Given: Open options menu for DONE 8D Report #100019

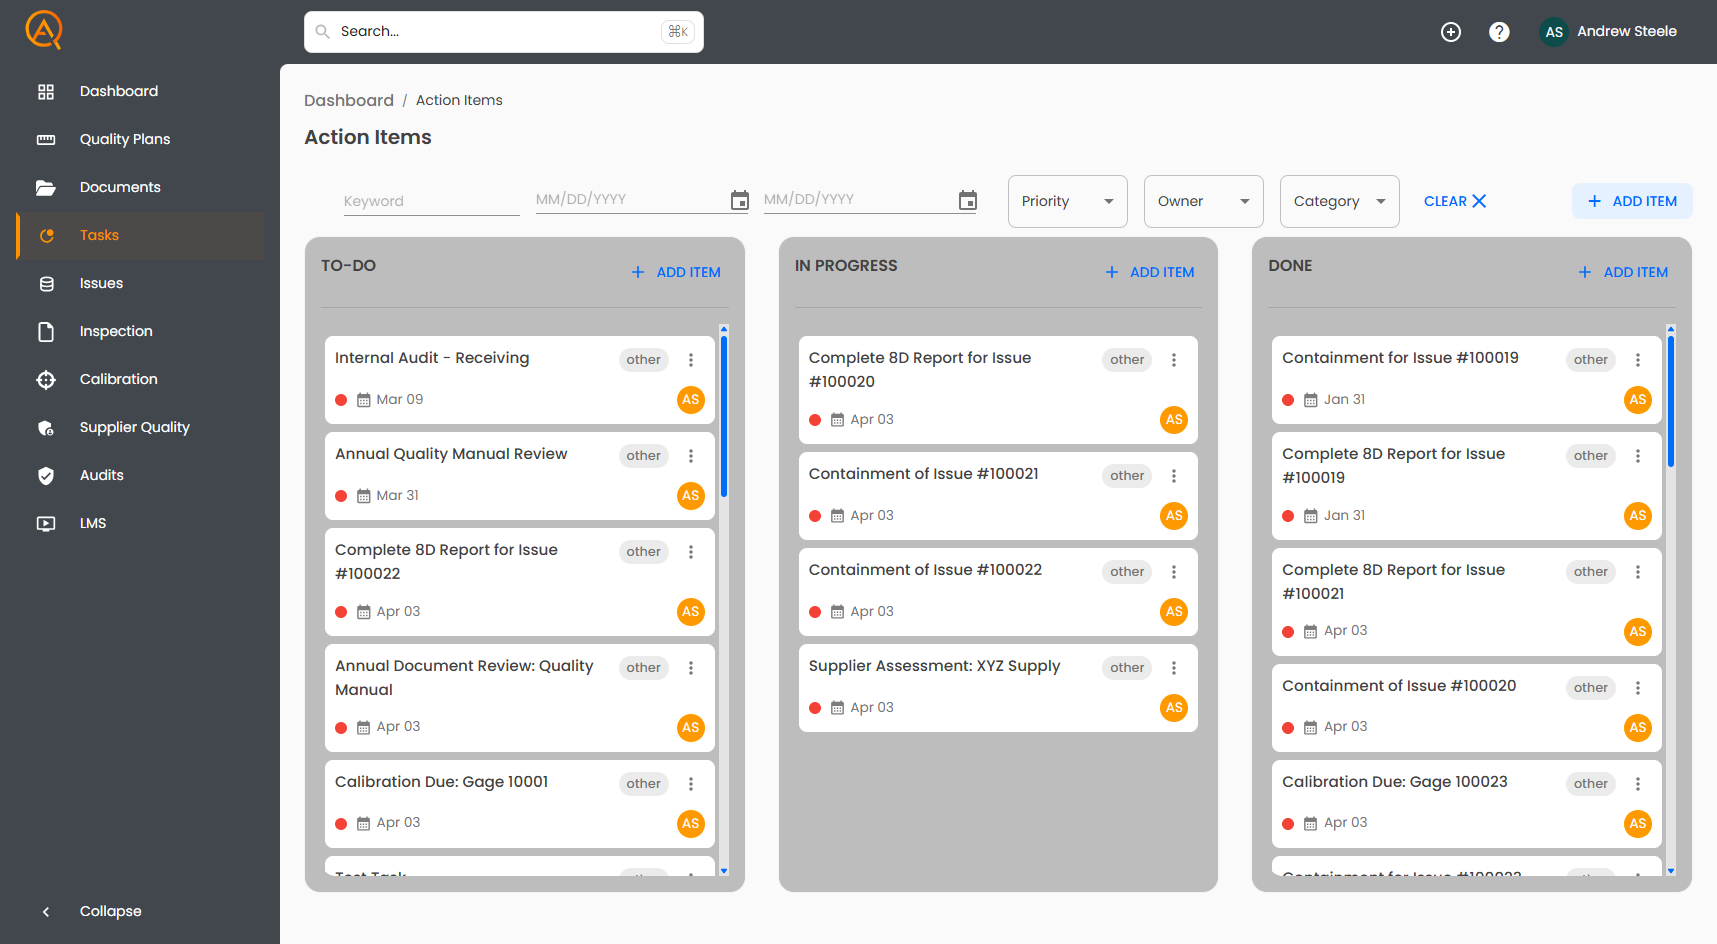Looking at the screenshot, I should tap(1638, 456).
